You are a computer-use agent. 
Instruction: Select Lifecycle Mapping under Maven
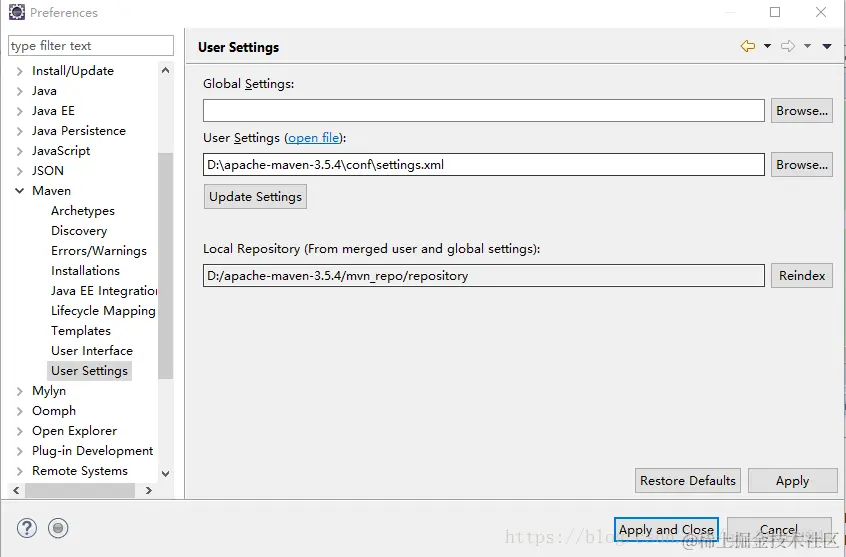[103, 311]
